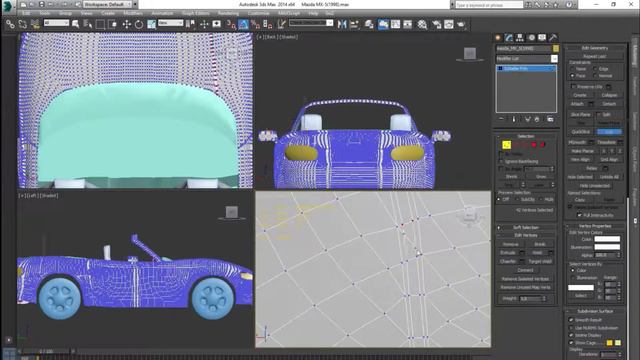Image resolution: width=640 pixels, height=360 pixels.
Task: Open the Group menu
Action: pos(65,13)
